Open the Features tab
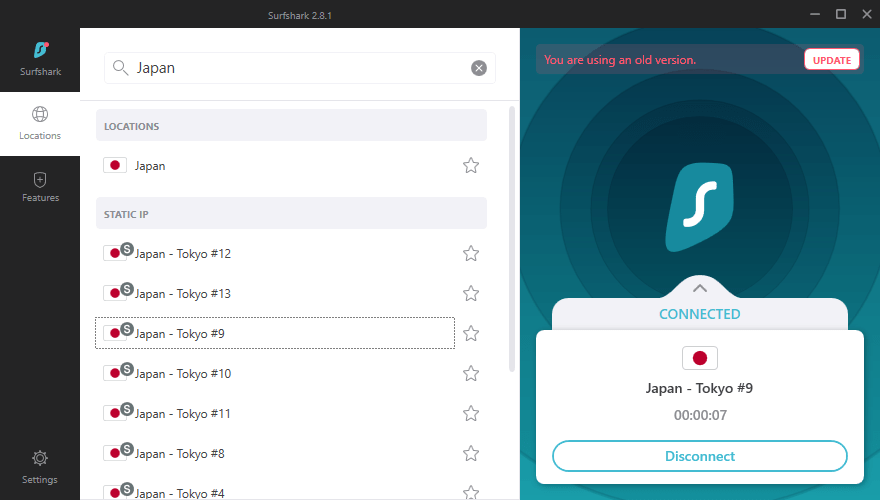The image size is (880, 500). (x=40, y=187)
